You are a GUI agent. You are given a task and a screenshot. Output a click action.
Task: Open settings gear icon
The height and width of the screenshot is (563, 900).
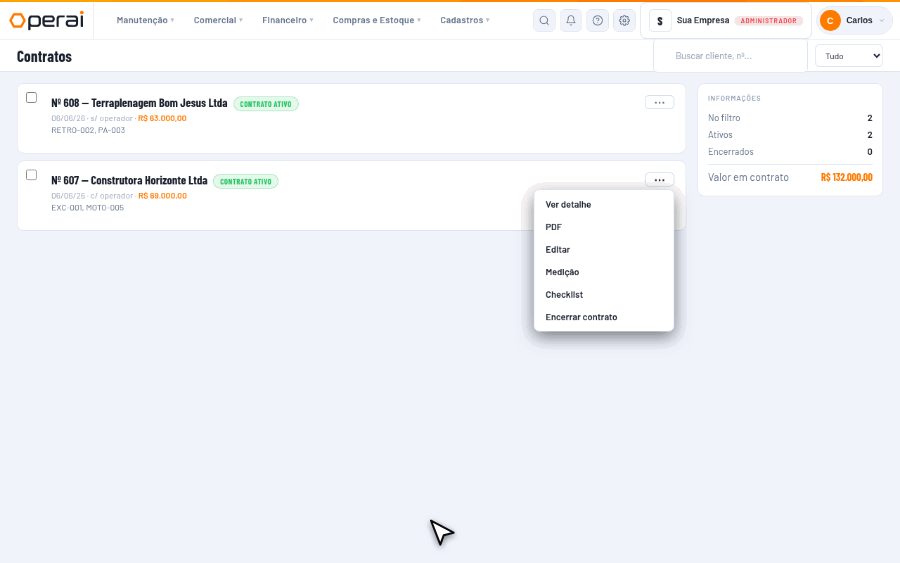[624, 21]
